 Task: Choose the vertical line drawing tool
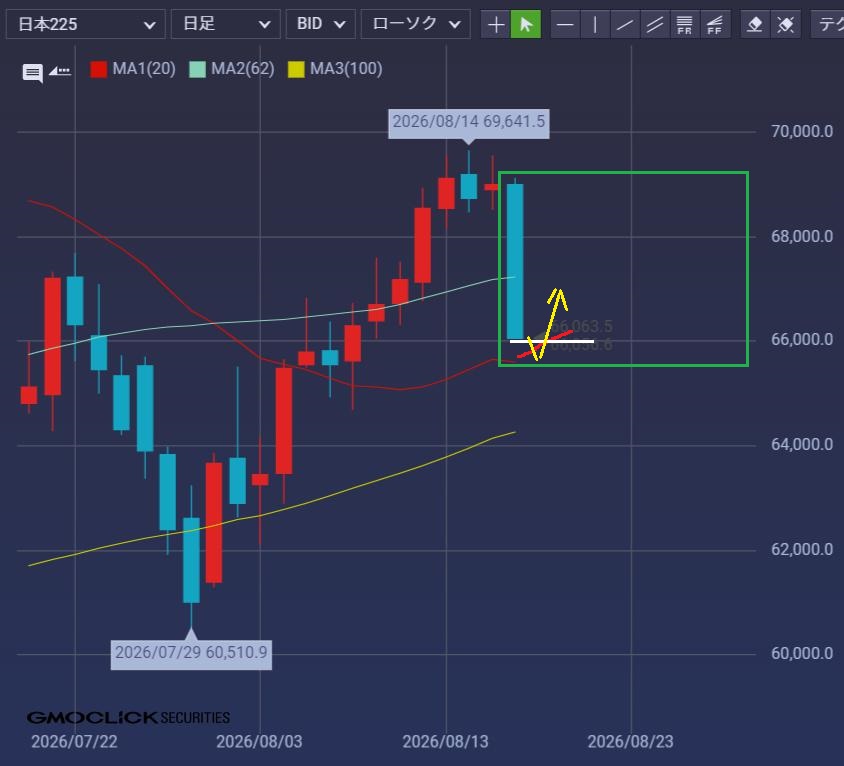click(x=595, y=24)
